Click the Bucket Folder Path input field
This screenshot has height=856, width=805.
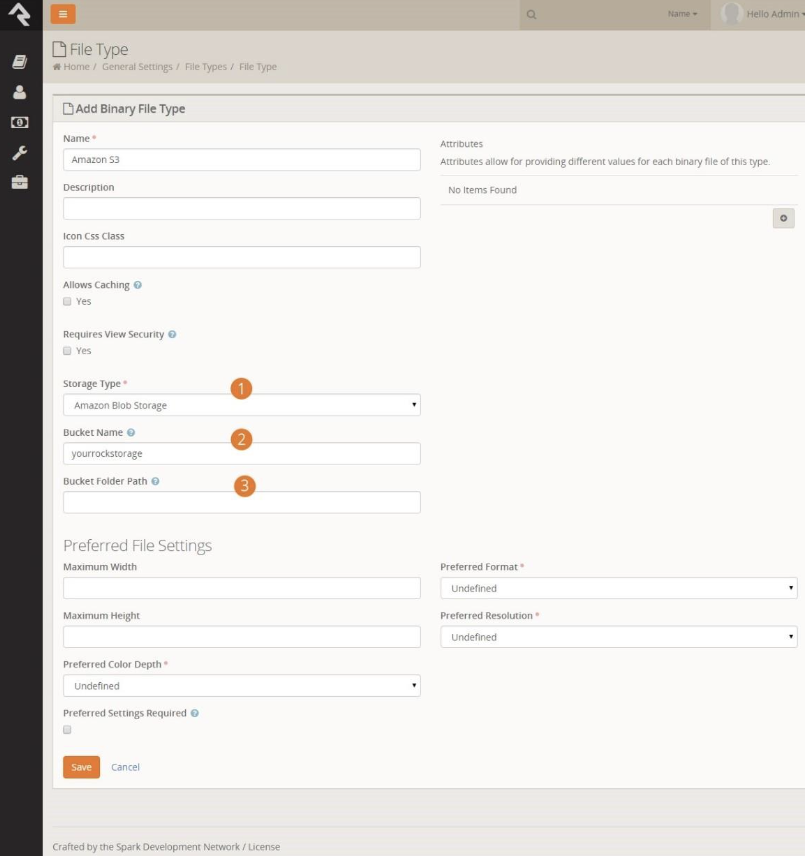[241, 502]
